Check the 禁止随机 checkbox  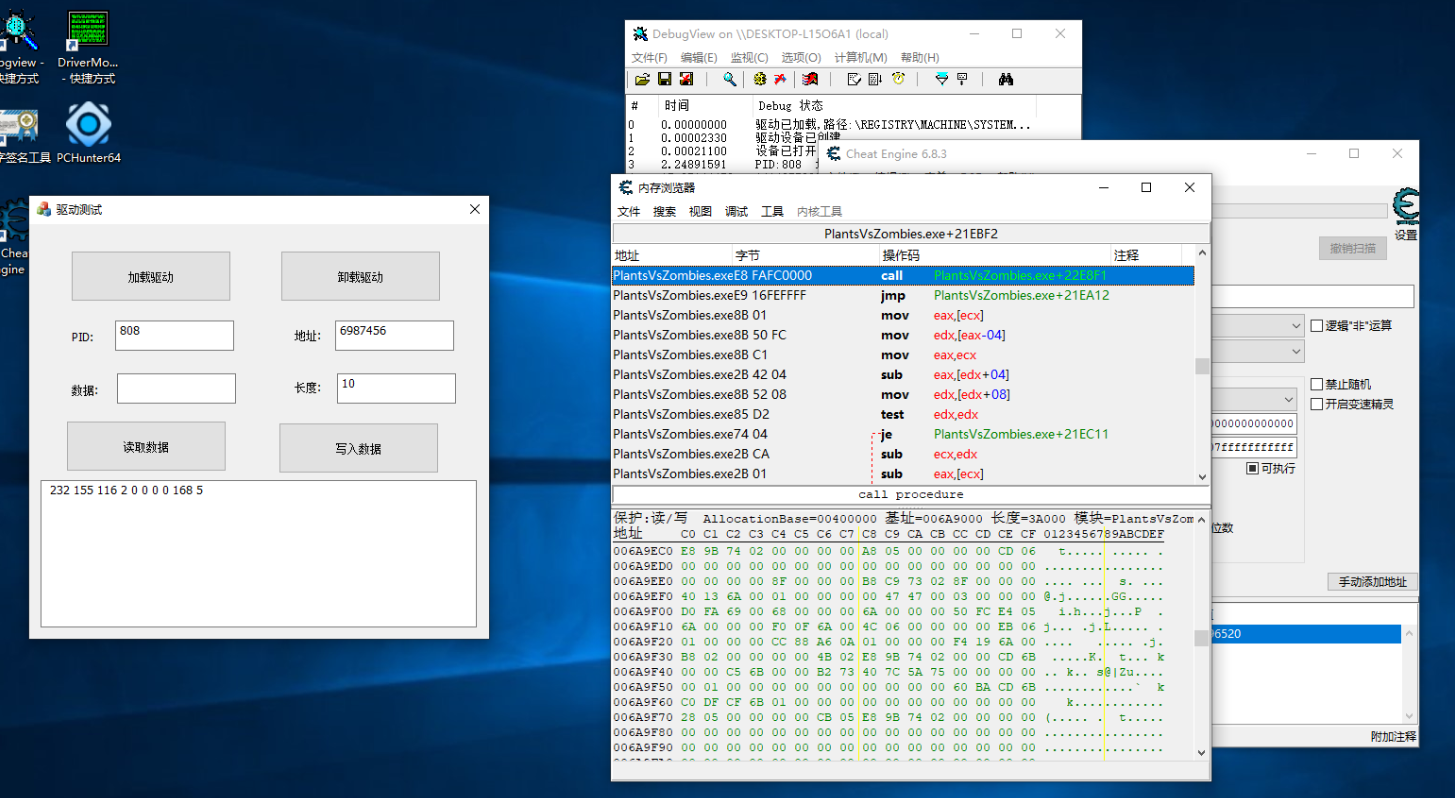click(1316, 384)
